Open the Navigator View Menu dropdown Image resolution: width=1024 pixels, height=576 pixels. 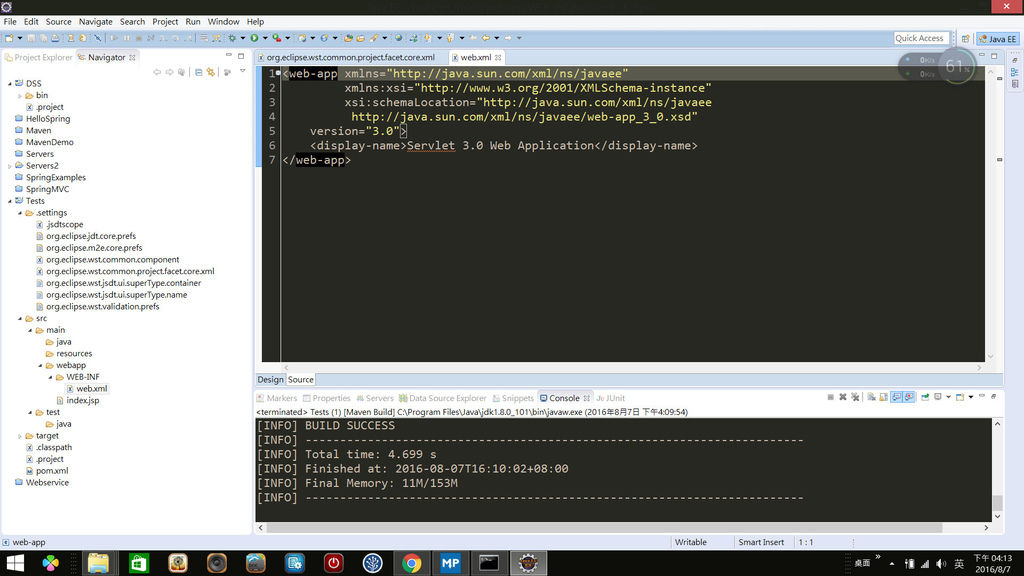(242, 71)
